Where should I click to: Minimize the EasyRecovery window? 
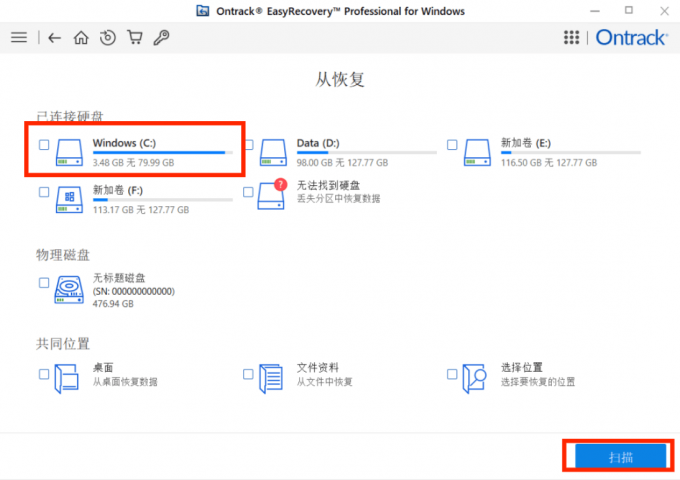coord(595,11)
